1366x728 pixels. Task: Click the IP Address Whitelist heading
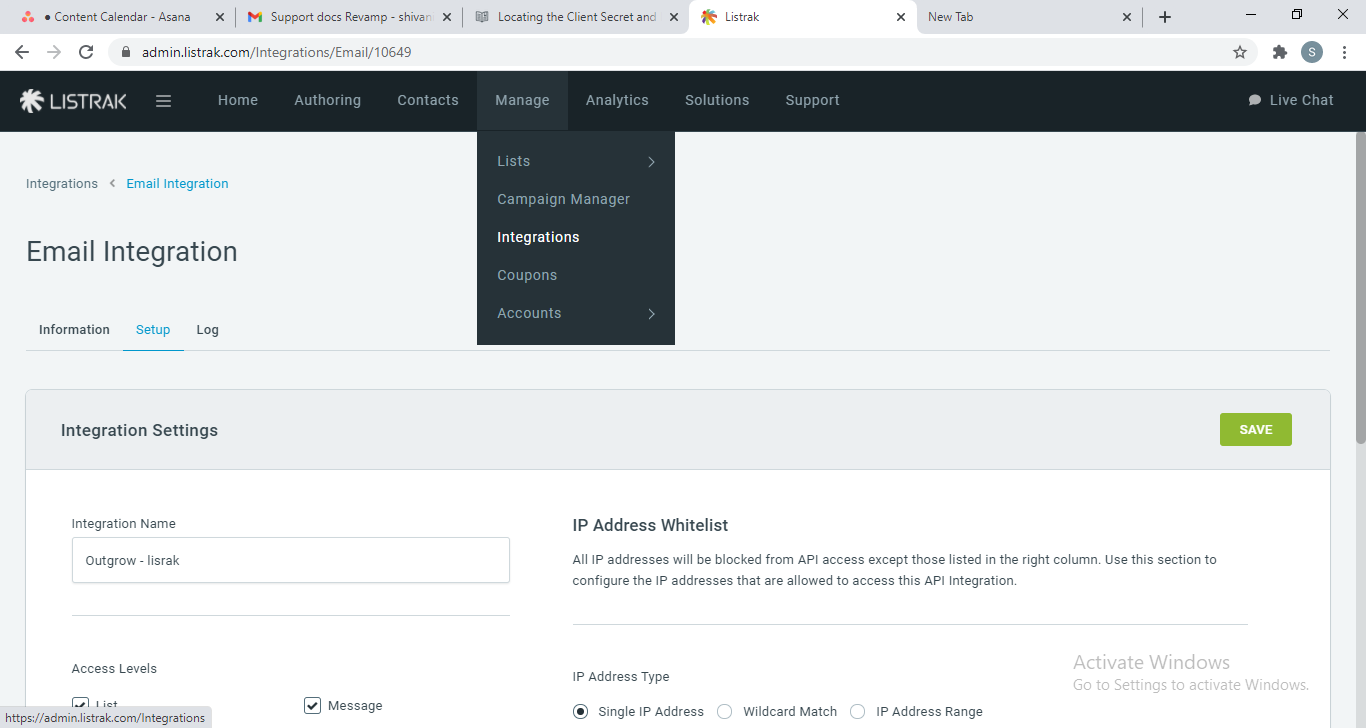[650, 525]
